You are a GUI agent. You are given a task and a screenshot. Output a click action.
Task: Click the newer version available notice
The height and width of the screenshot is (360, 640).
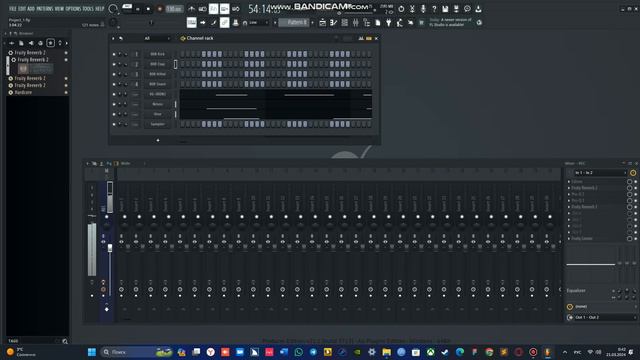click(451, 22)
